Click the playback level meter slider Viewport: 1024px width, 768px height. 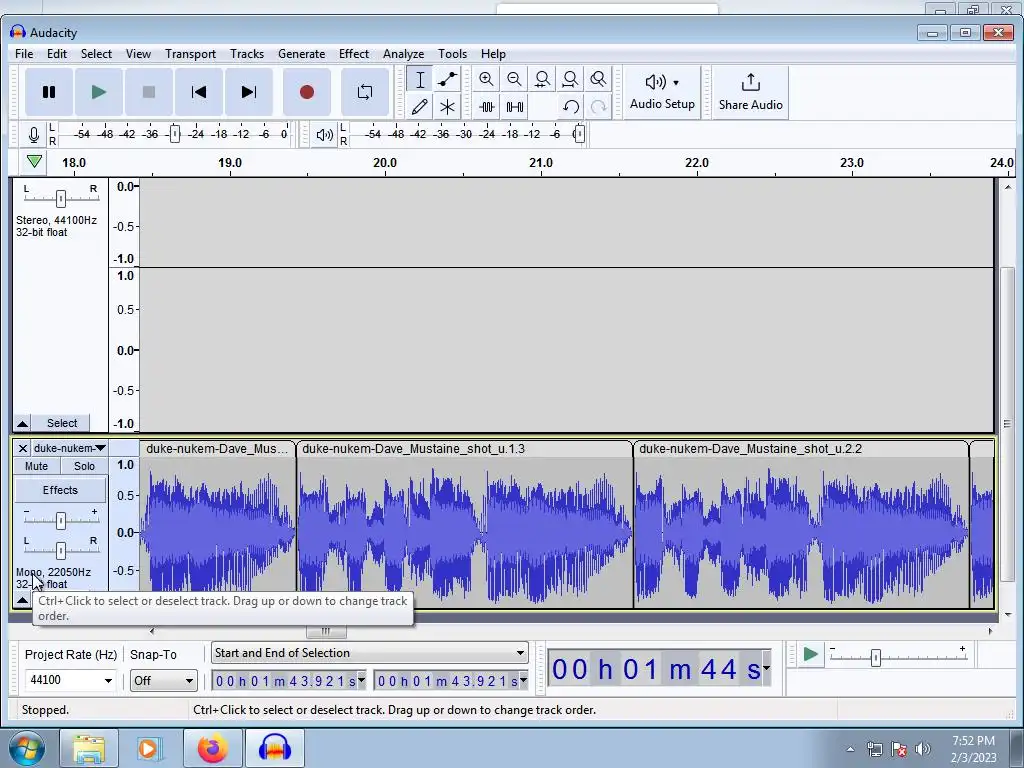coord(579,135)
